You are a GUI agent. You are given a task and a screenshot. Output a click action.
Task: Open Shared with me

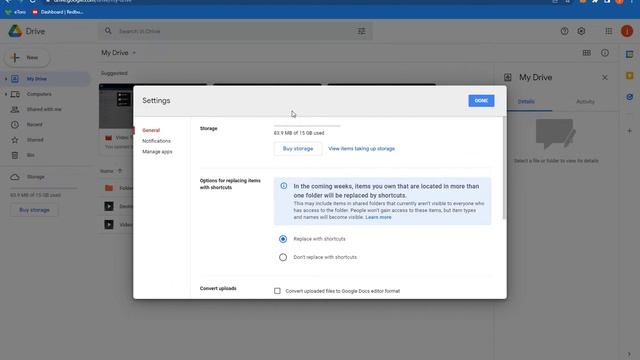[44, 109]
